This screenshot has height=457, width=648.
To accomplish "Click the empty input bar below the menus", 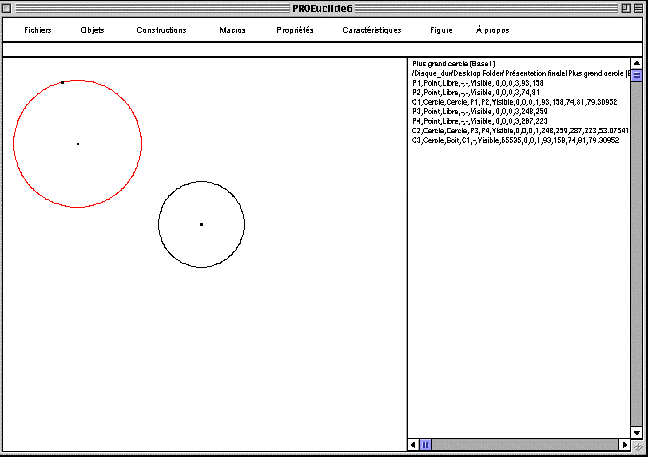I will (320, 49).
